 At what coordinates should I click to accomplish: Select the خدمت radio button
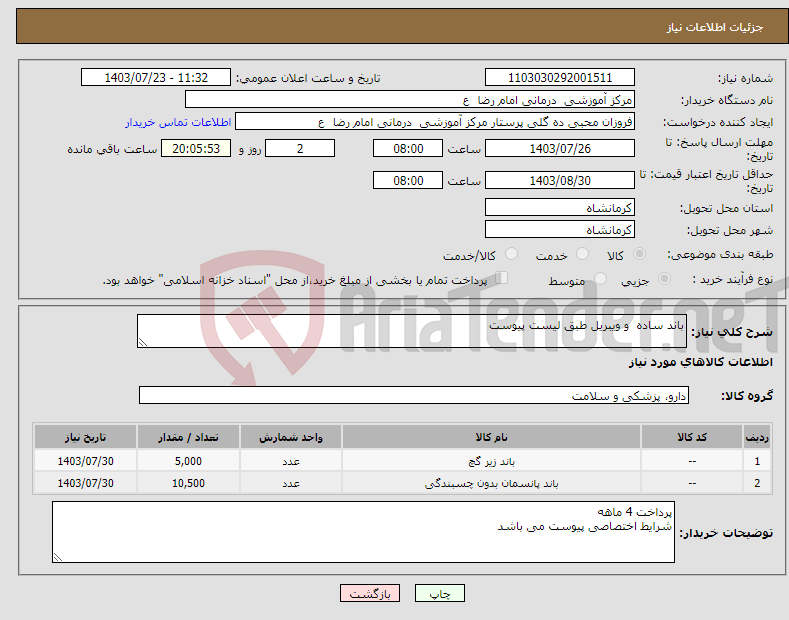click(x=582, y=254)
